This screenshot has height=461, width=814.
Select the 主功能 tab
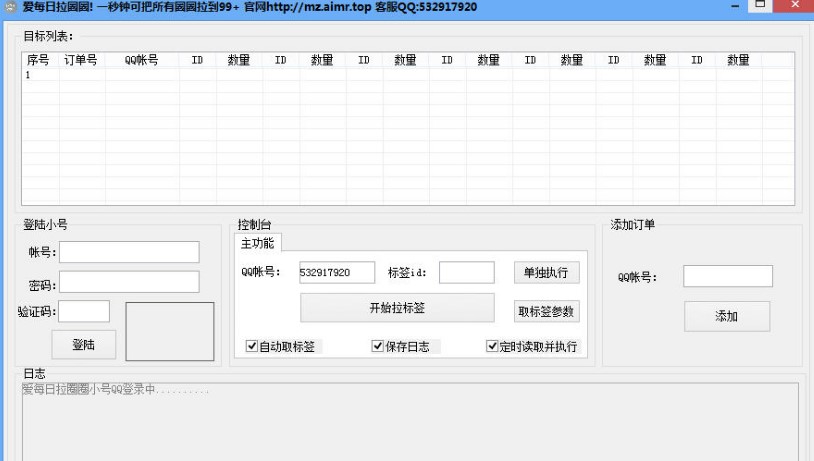257,243
